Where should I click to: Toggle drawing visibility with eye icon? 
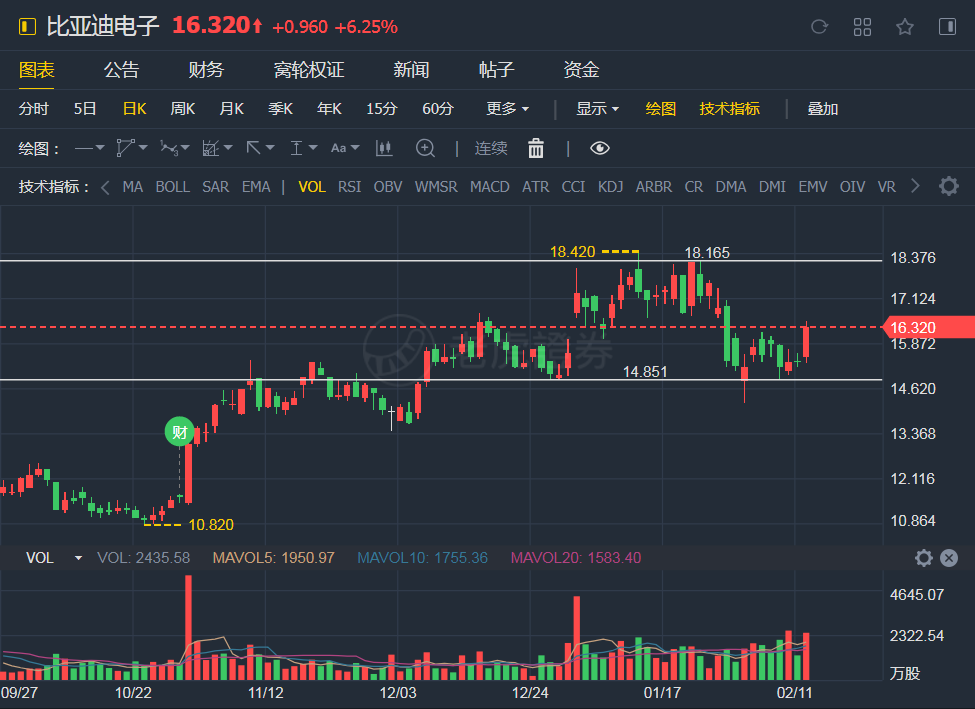[600, 148]
